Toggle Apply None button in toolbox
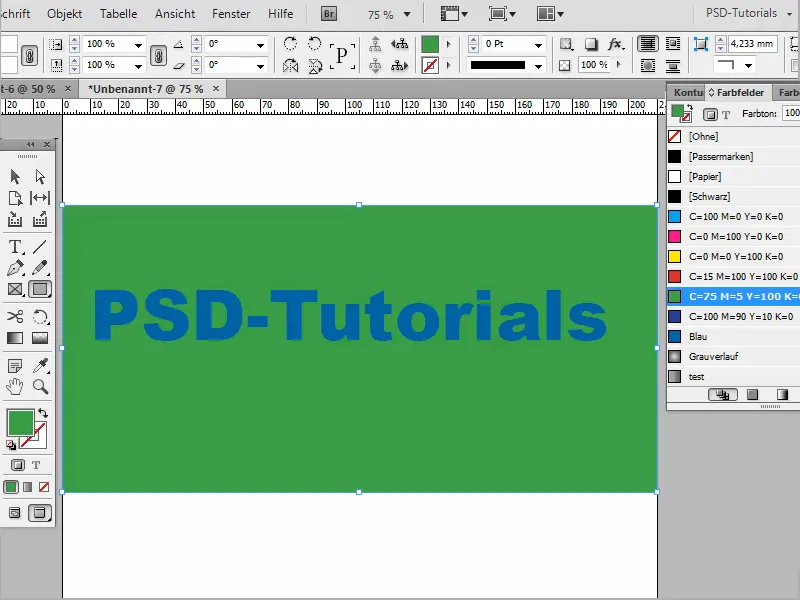 tap(44, 487)
